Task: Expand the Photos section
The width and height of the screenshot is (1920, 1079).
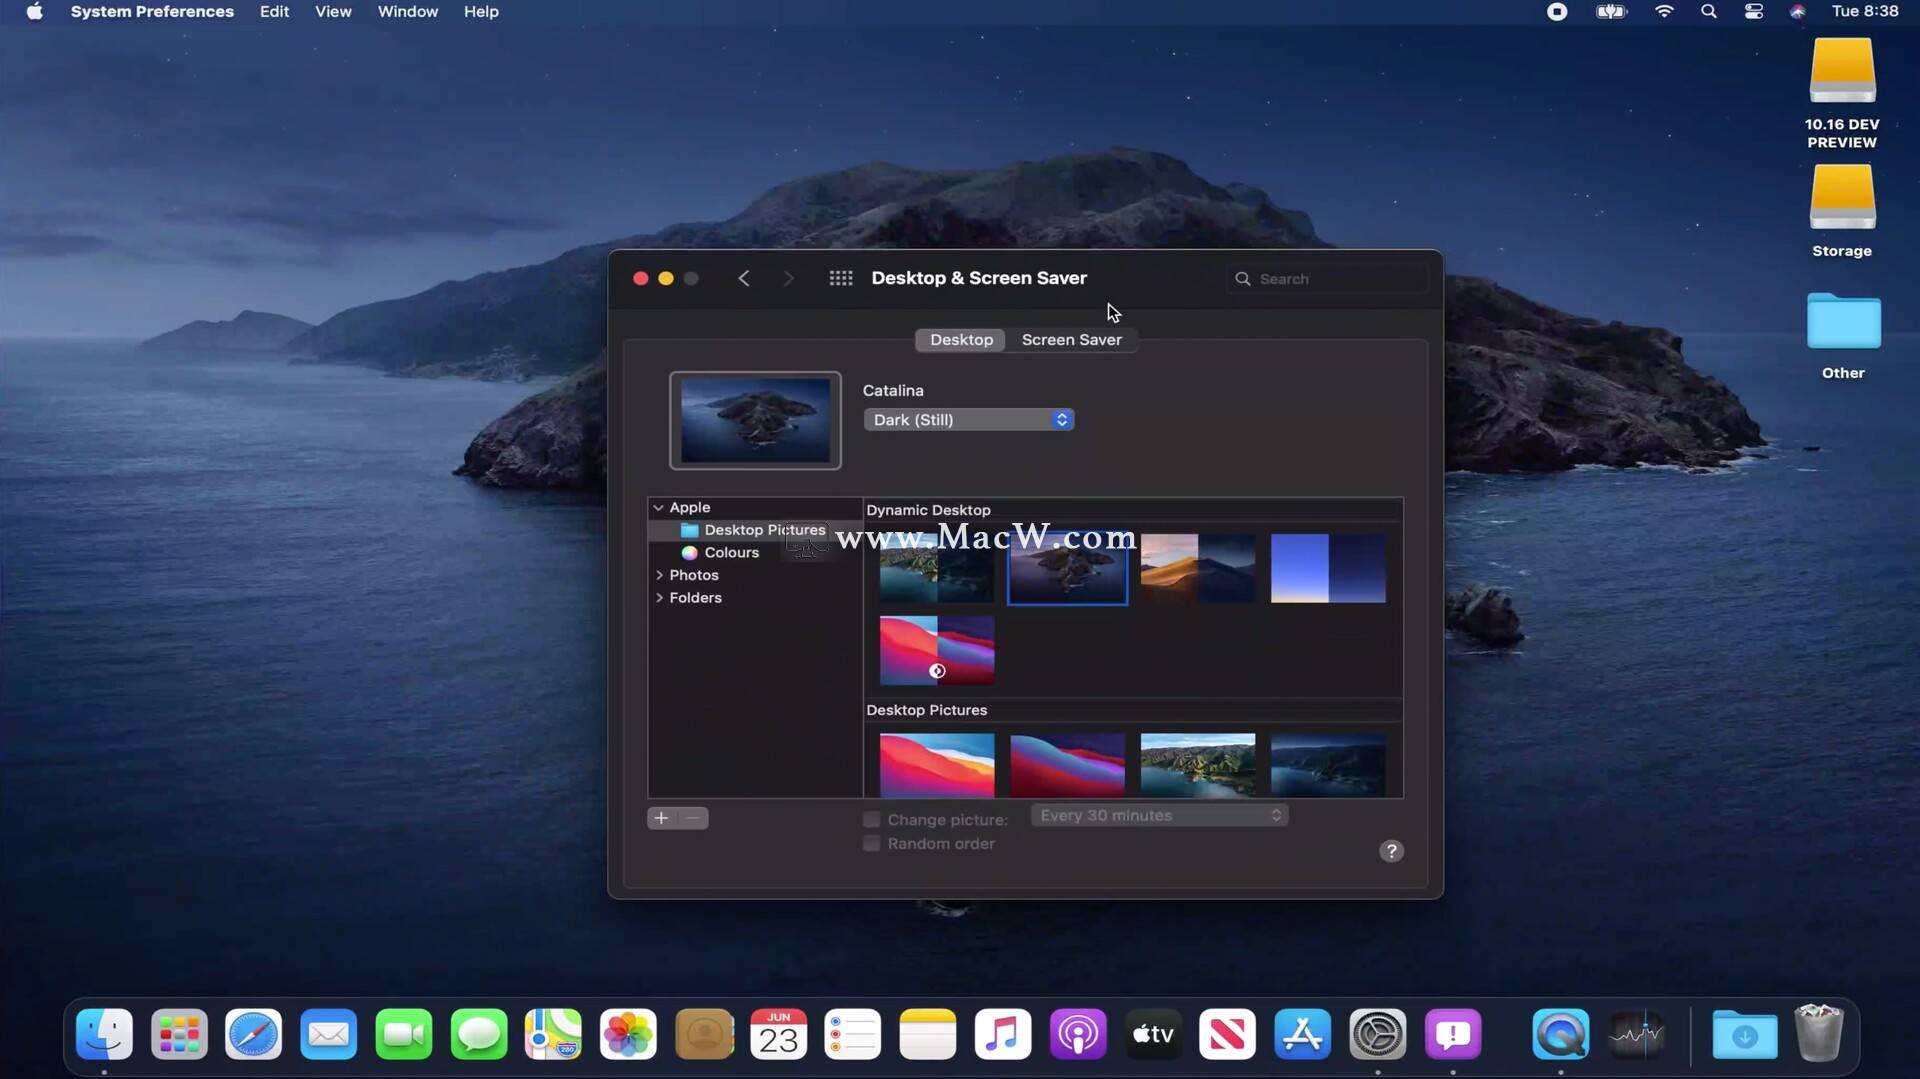Action: [659, 575]
